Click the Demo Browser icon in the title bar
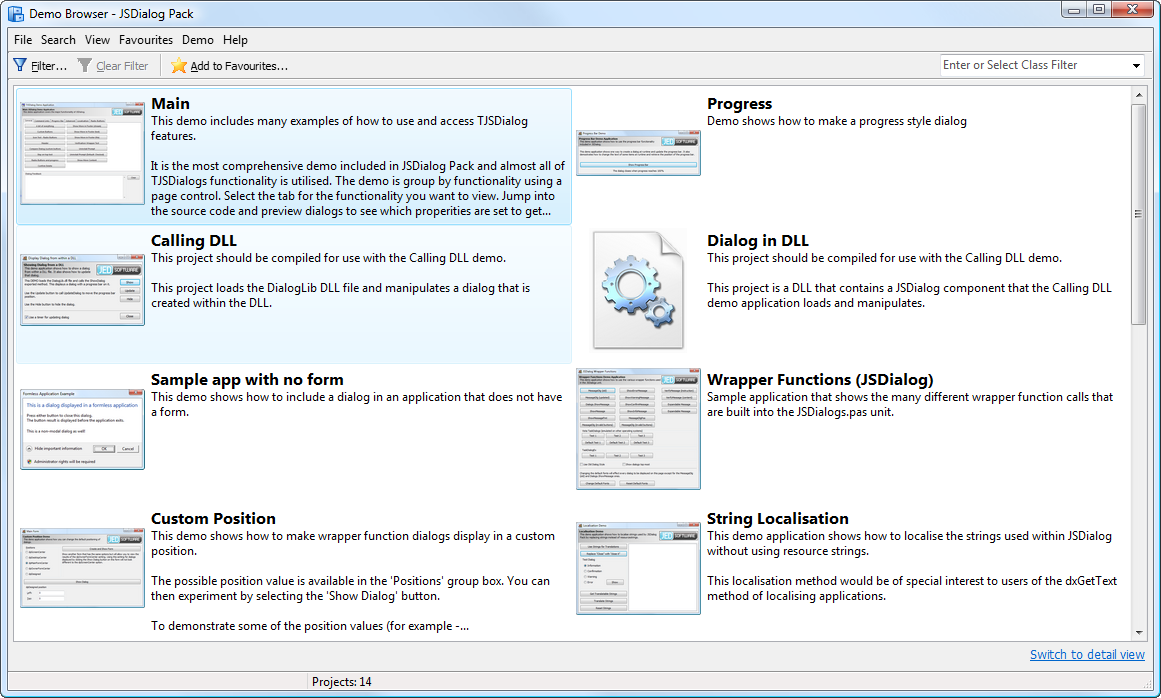The height and width of the screenshot is (698, 1161). (14, 13)
